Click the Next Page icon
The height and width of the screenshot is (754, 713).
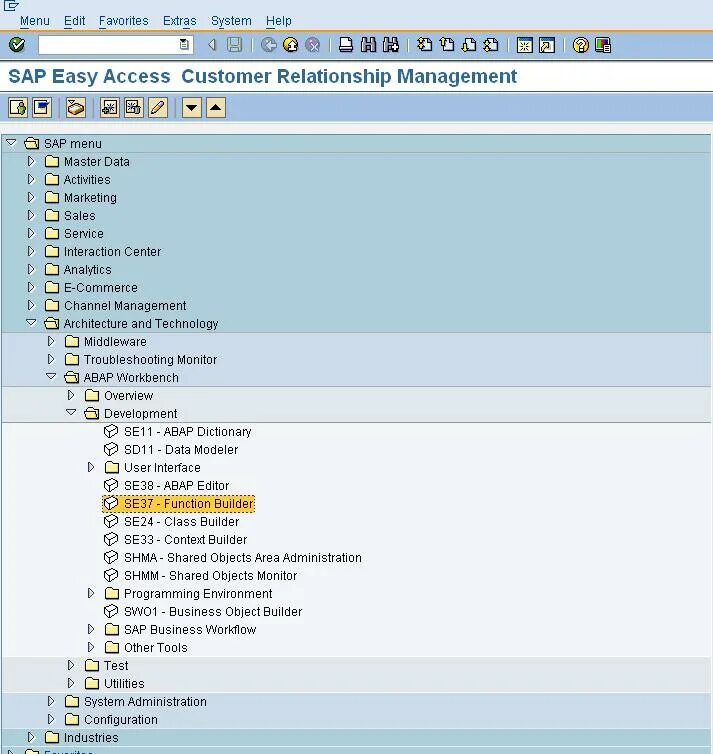[469, 45]
